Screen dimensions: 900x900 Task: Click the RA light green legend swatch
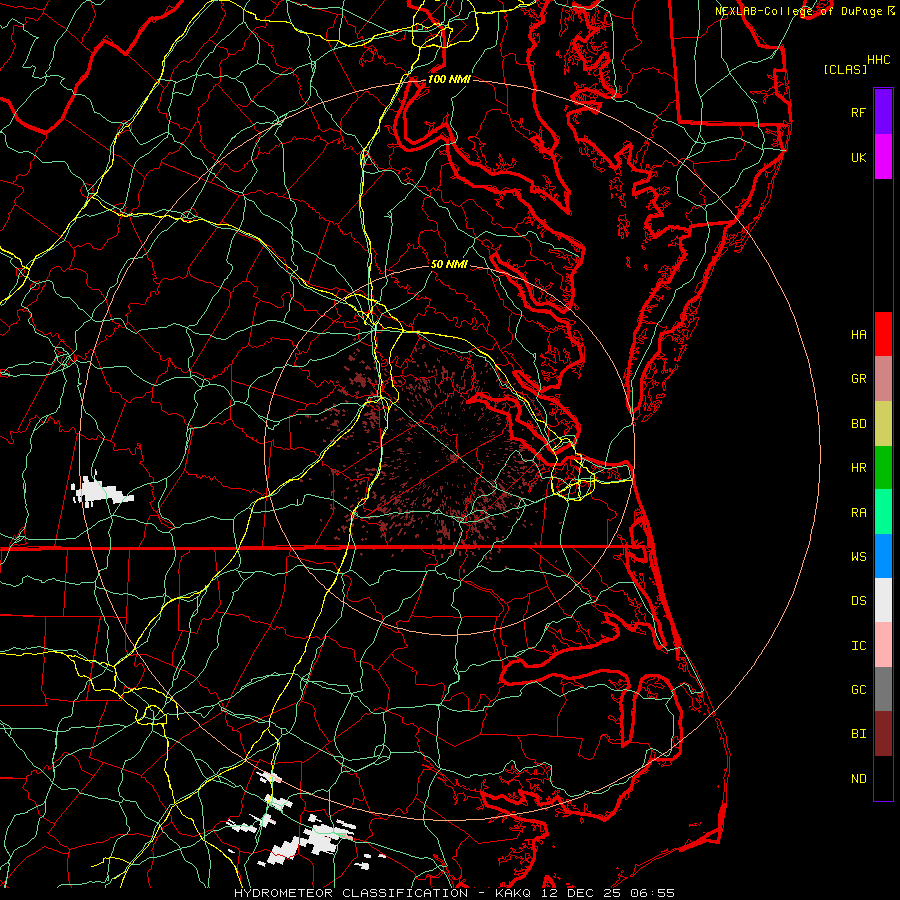pyautogui.click(x=883, y=512)
